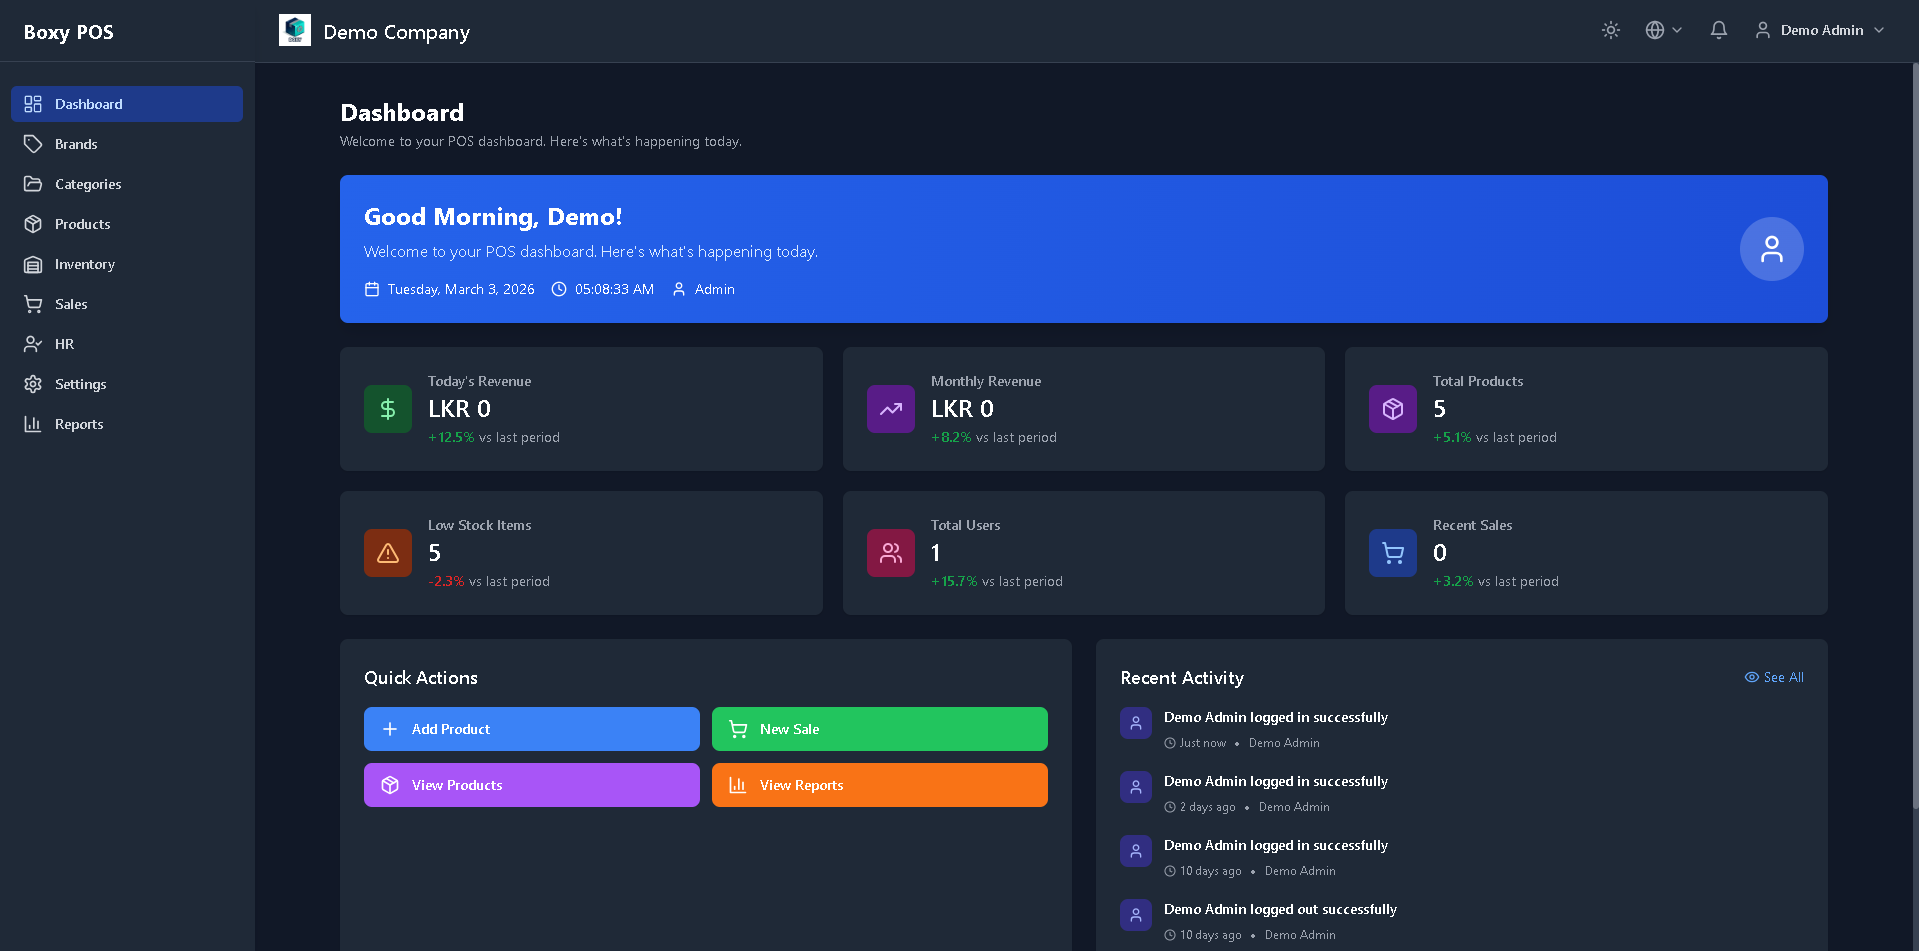Open the Brands section
This screenshot has width=1919, height=951.
[x=127, y=144]
